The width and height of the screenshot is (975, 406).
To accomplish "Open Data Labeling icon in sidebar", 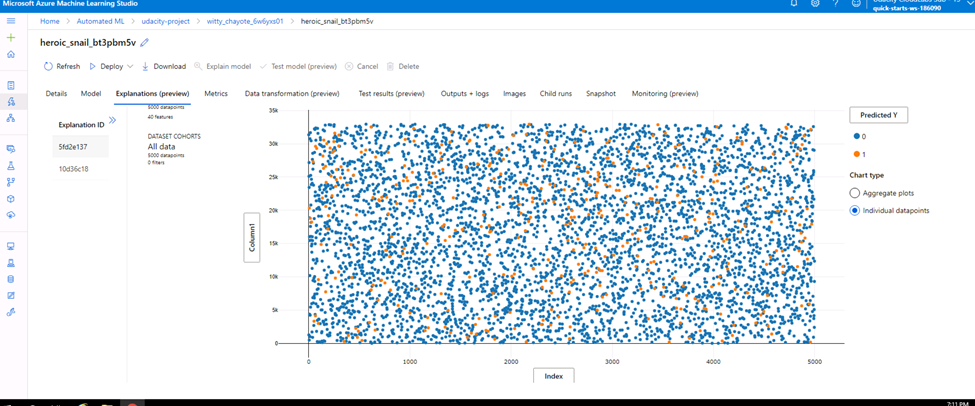I will (x=11, y=295).
